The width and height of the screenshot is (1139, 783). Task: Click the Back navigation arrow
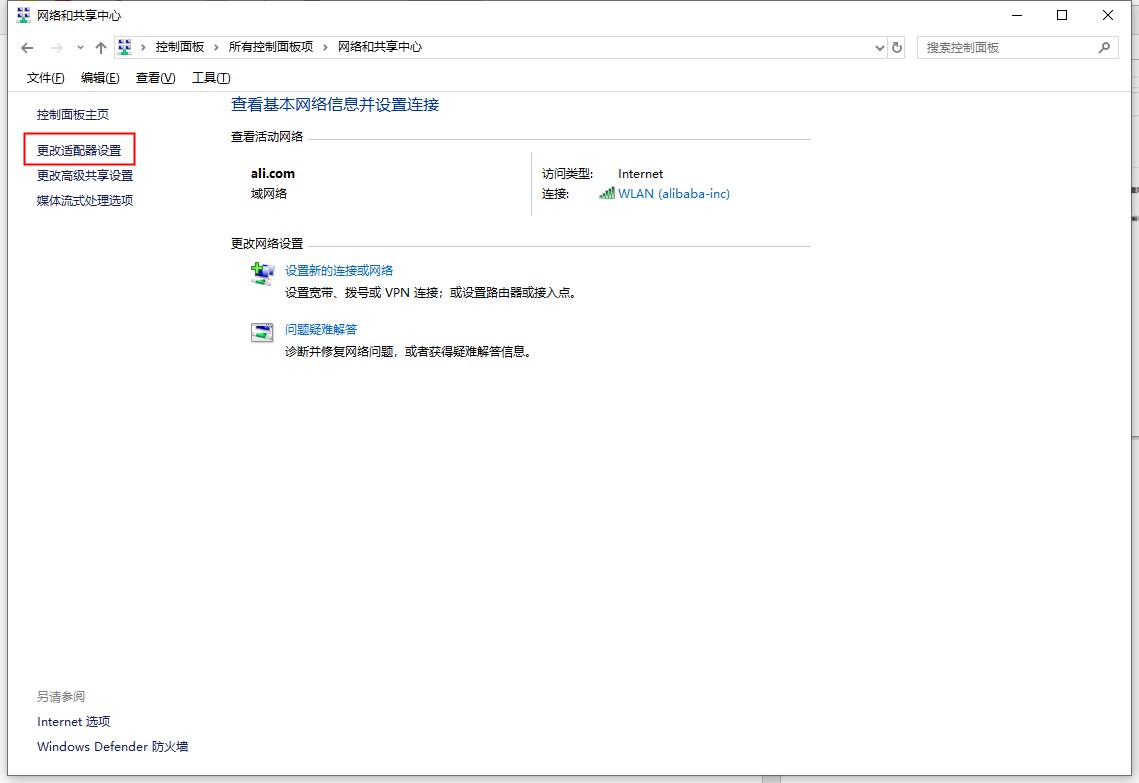[x=27, y=48]
